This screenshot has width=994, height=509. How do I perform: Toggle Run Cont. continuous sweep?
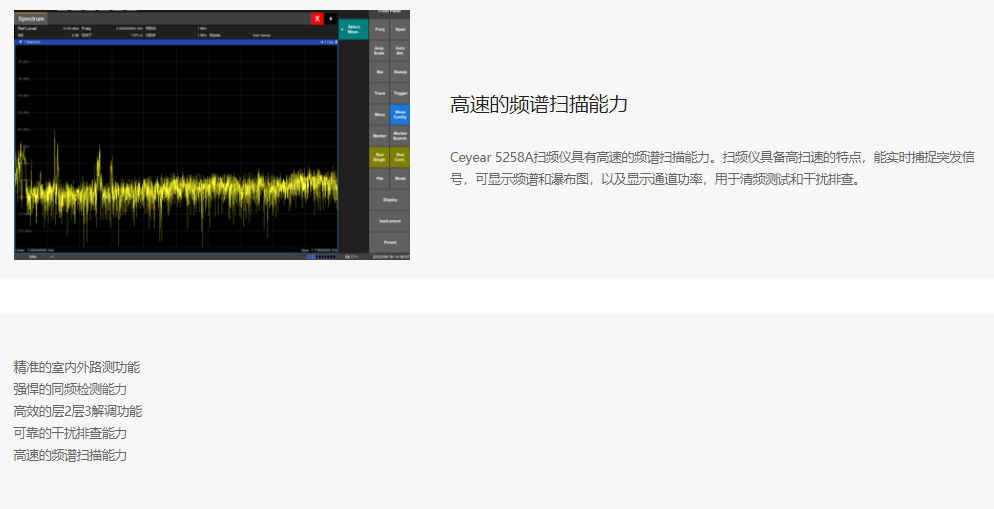point(400,157)
